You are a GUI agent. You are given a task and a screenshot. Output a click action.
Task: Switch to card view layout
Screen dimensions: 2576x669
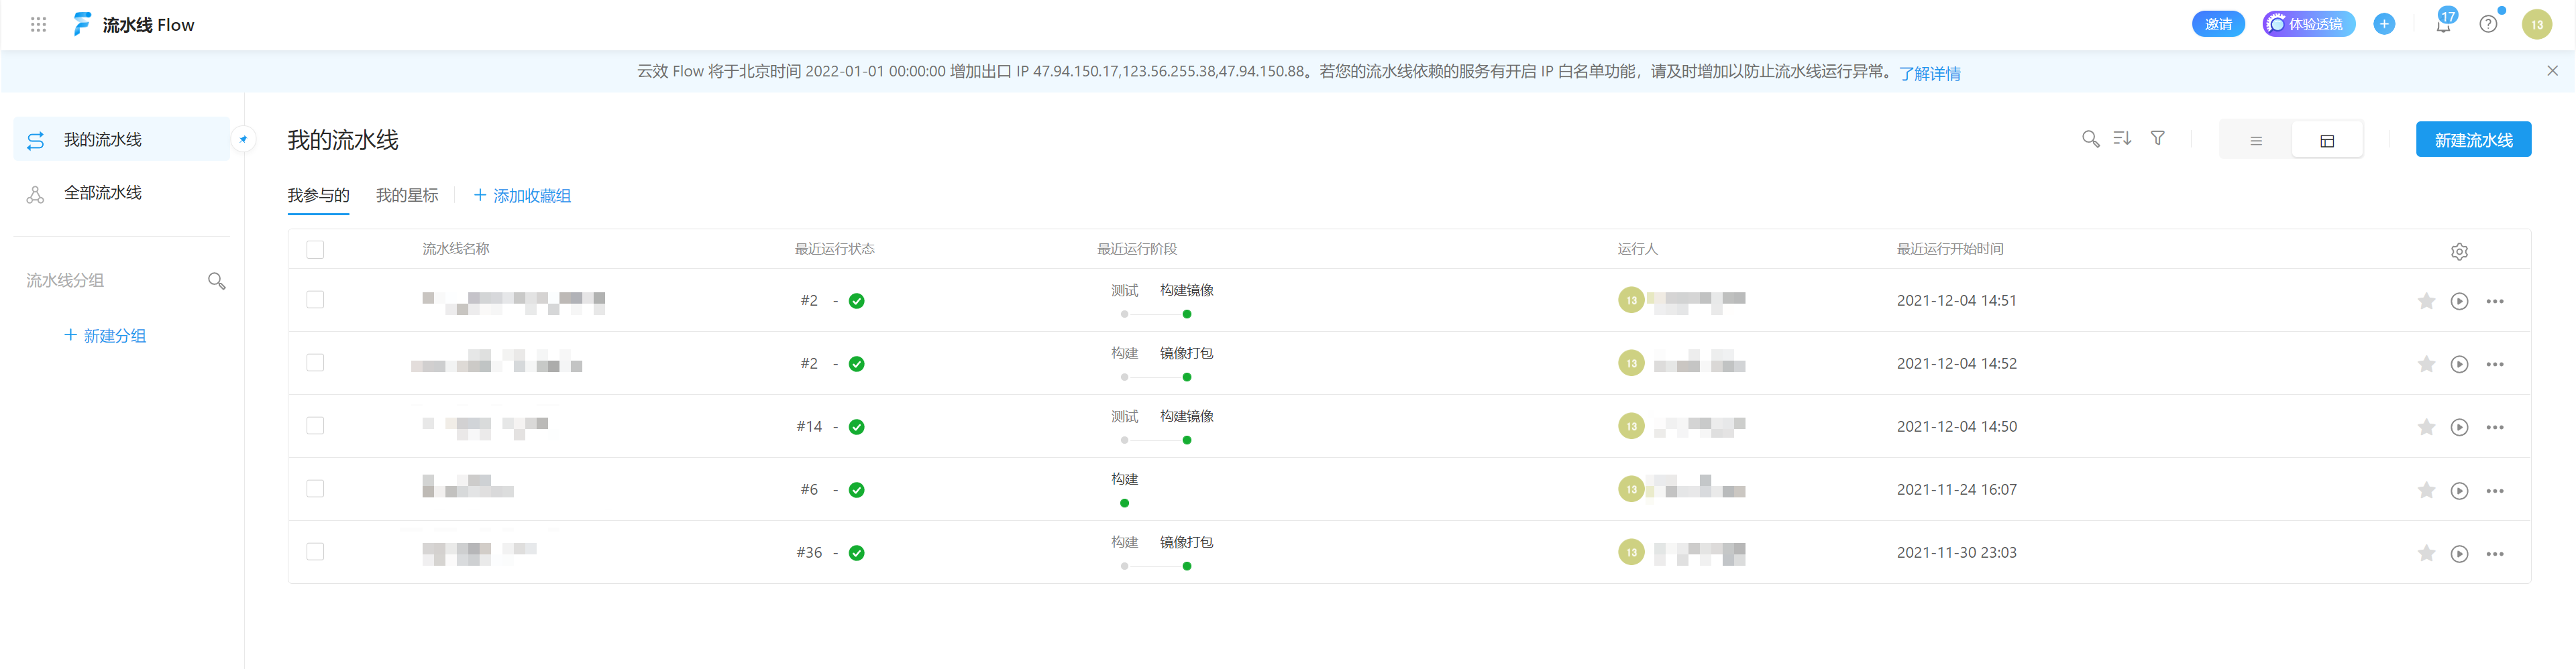[x=2326, y=141]
